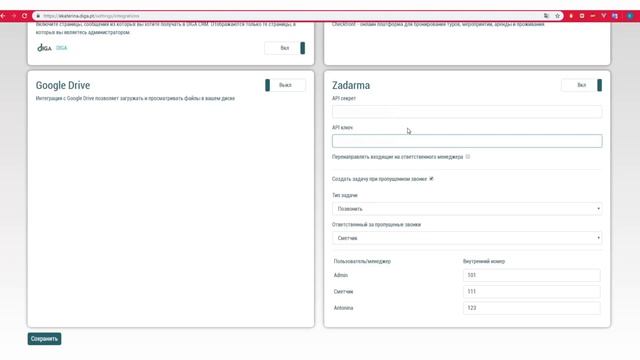The image size is (640, 360).
Task: Edit Admin internal number field
Action: pyautogui.click(x=531, y=275)
